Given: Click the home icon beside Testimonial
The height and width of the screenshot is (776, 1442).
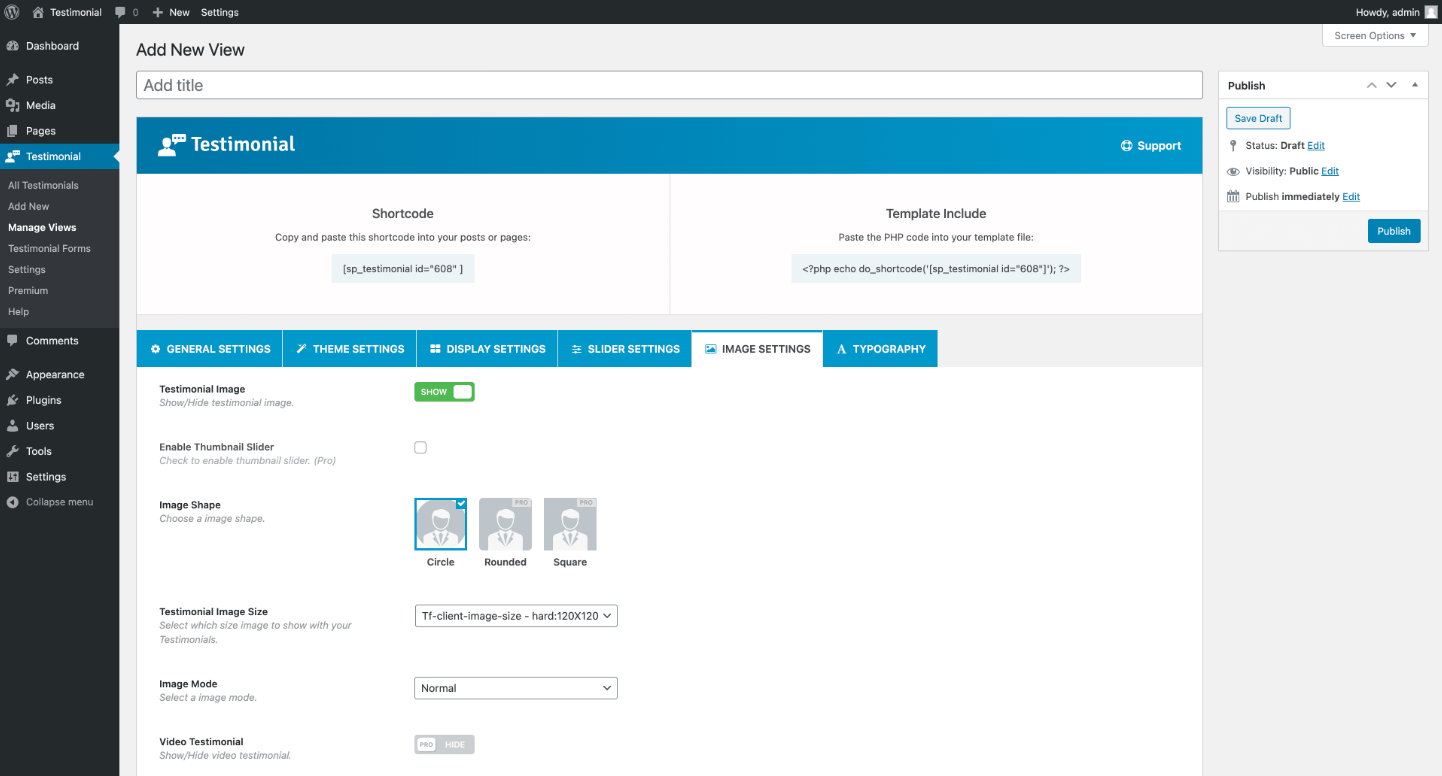Looking at the screenshot, I should (38, 12).
